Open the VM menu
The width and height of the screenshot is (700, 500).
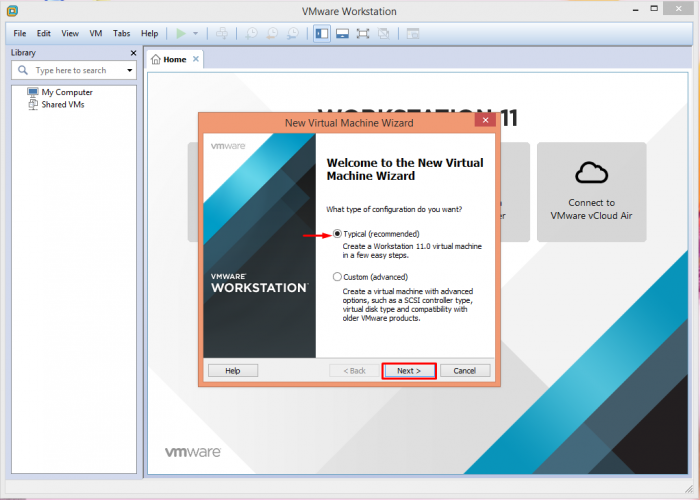[x=96, y=33]
